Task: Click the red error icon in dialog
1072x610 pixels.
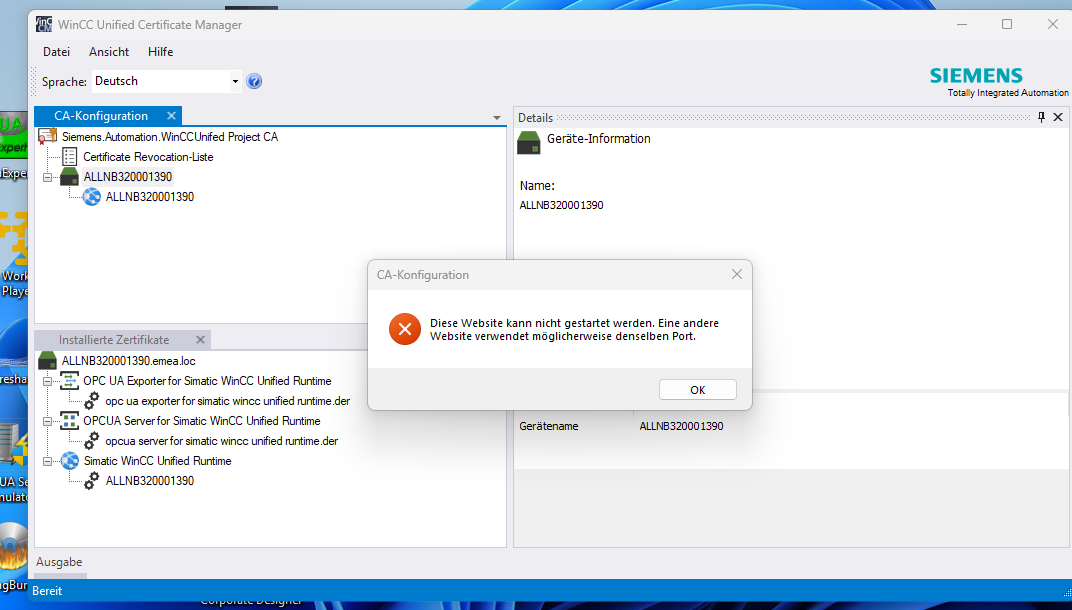Action: point(405,330)
